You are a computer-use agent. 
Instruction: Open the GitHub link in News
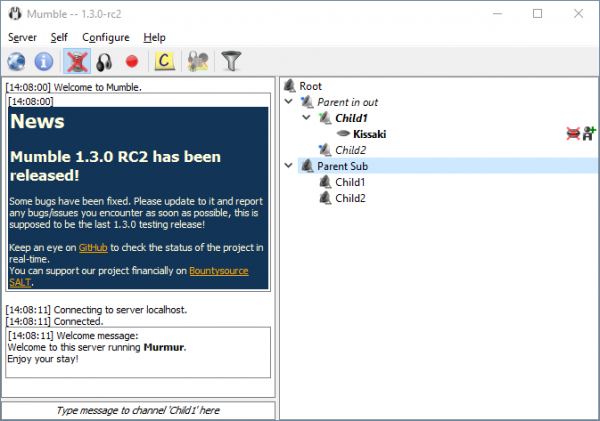click(93, 248)
